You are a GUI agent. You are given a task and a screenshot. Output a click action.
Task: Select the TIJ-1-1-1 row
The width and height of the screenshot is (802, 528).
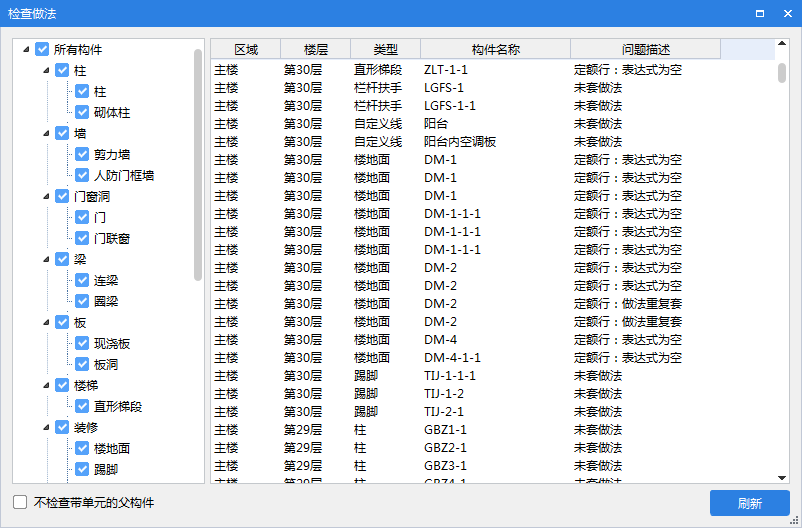[x=493, y=376]
